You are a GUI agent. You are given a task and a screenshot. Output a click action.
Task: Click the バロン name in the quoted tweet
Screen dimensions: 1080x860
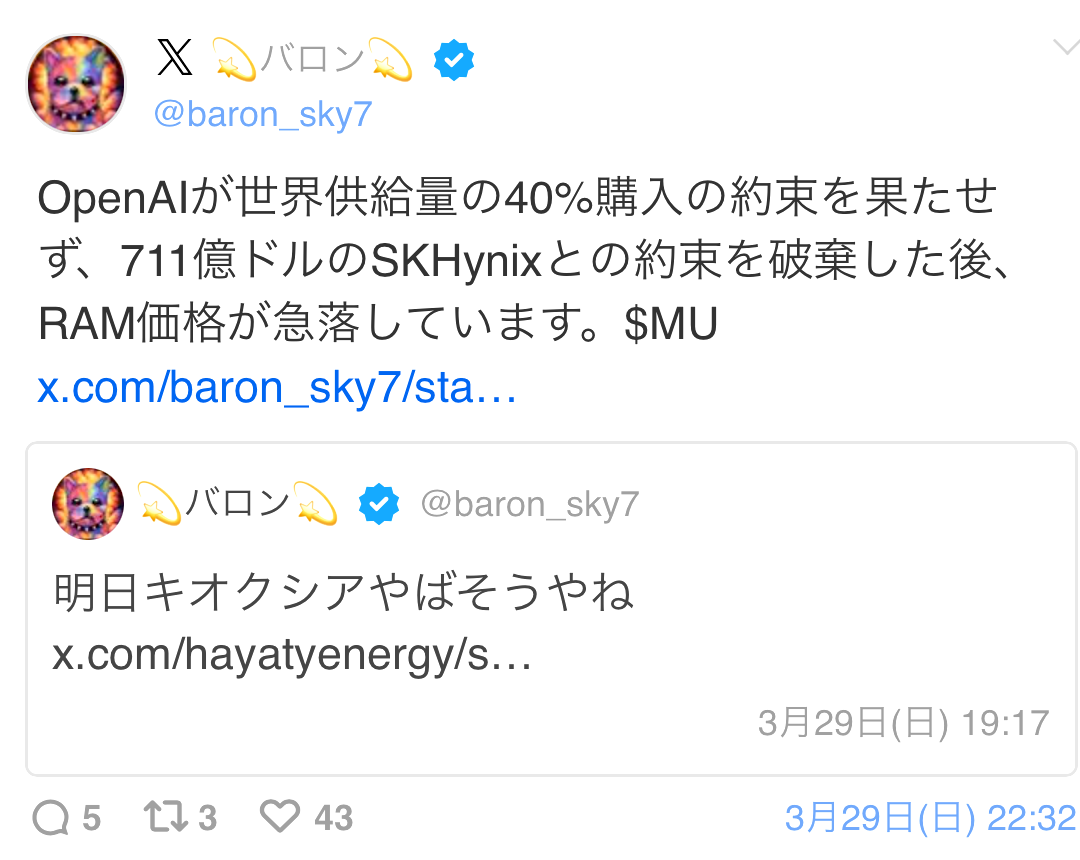237,503
